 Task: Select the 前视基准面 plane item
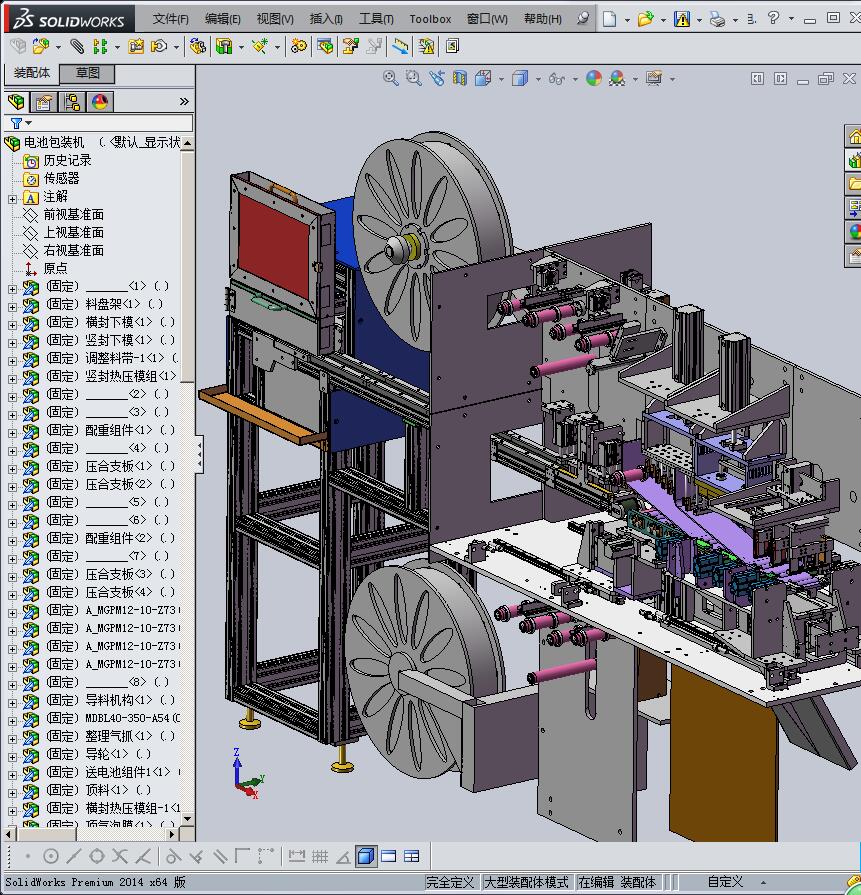(73, 214)
